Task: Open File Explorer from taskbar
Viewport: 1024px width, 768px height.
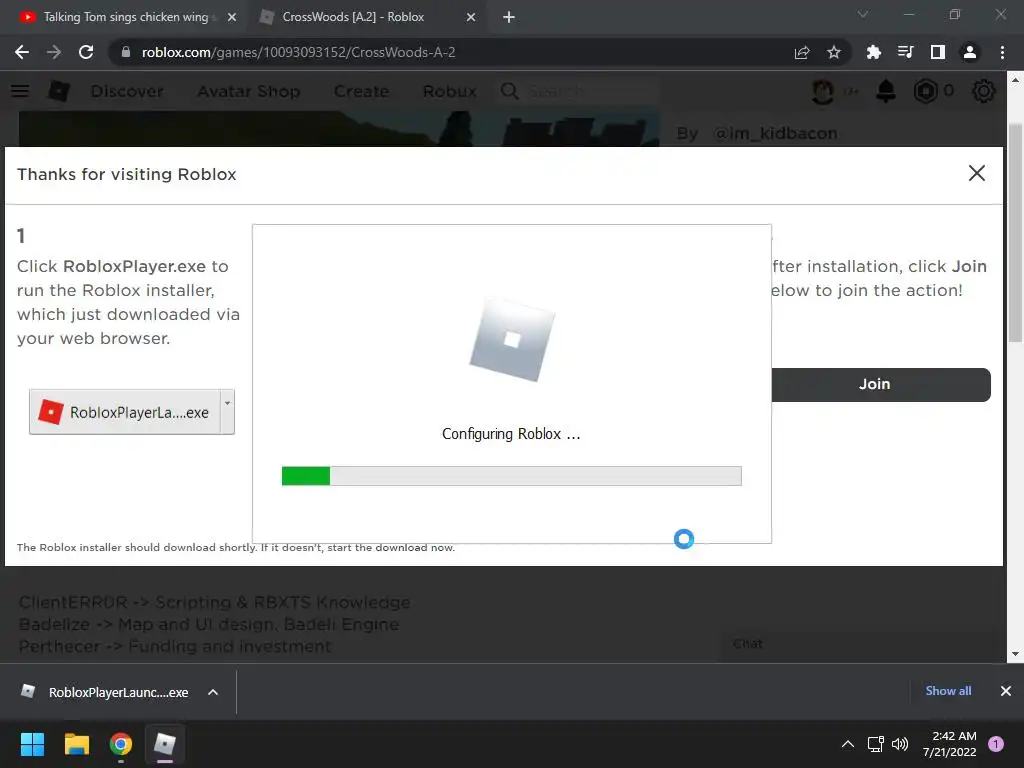Action: pos(76,744)
